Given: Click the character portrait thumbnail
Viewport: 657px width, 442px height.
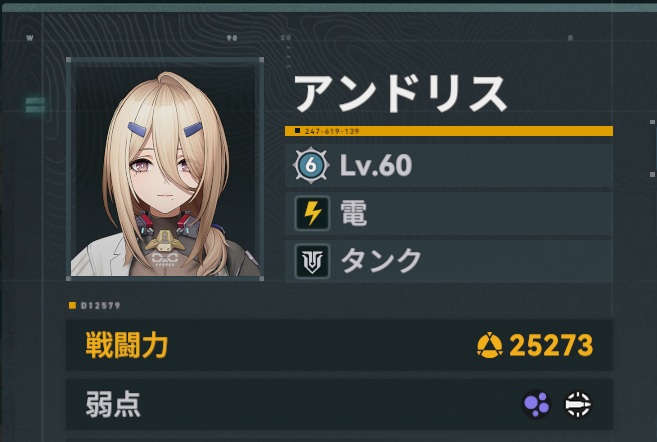Looking at the screenshot, I should (x=165, y=169).
